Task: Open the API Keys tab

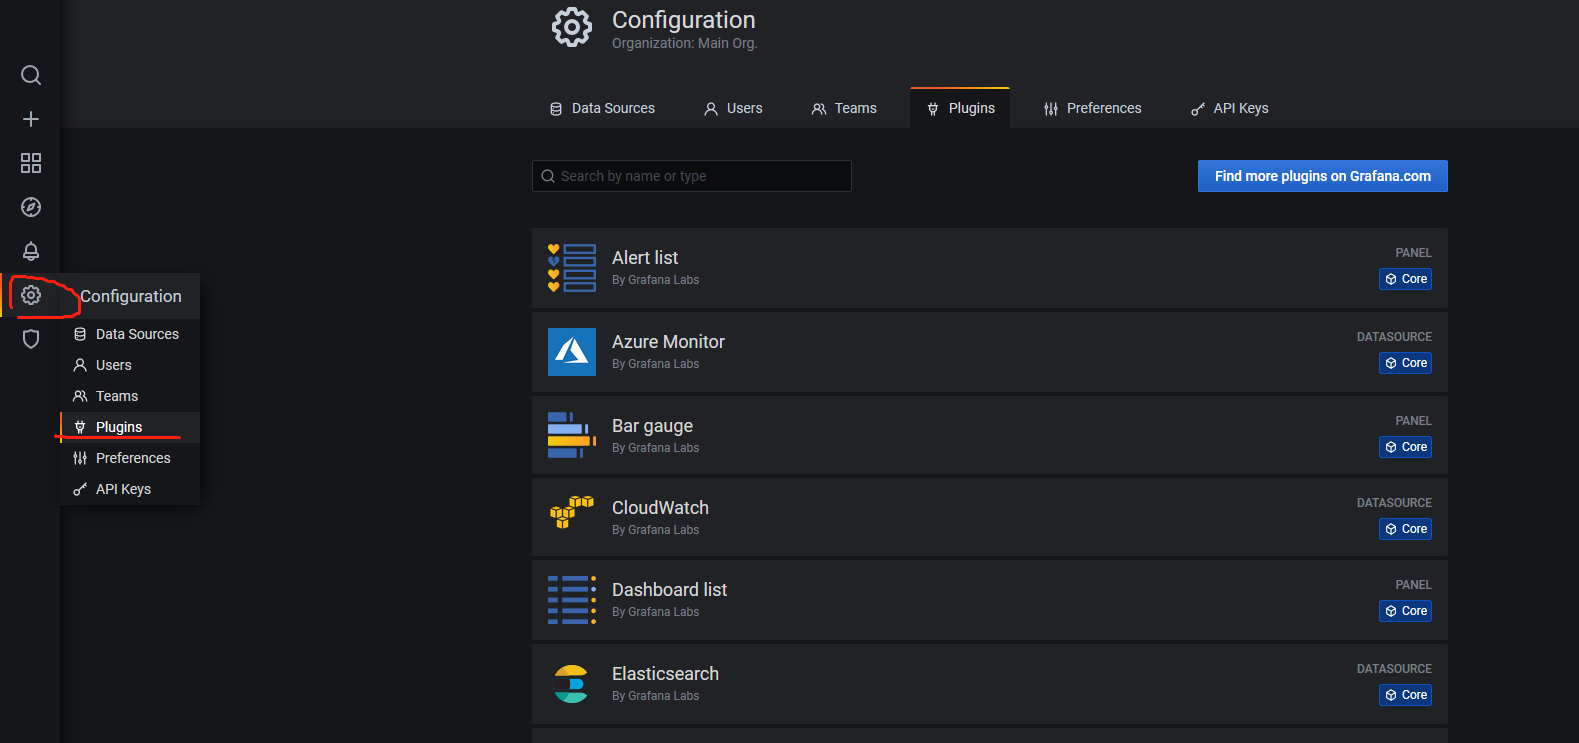Action: pyautogui.click(x=1229, y=108)
